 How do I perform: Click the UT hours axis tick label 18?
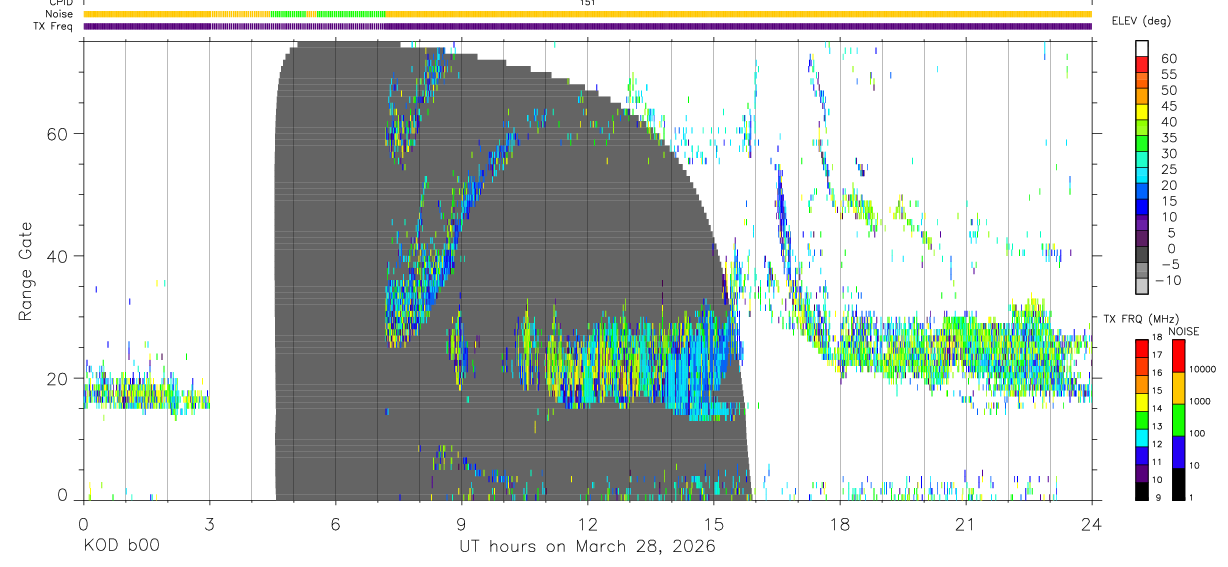[839, 524]
